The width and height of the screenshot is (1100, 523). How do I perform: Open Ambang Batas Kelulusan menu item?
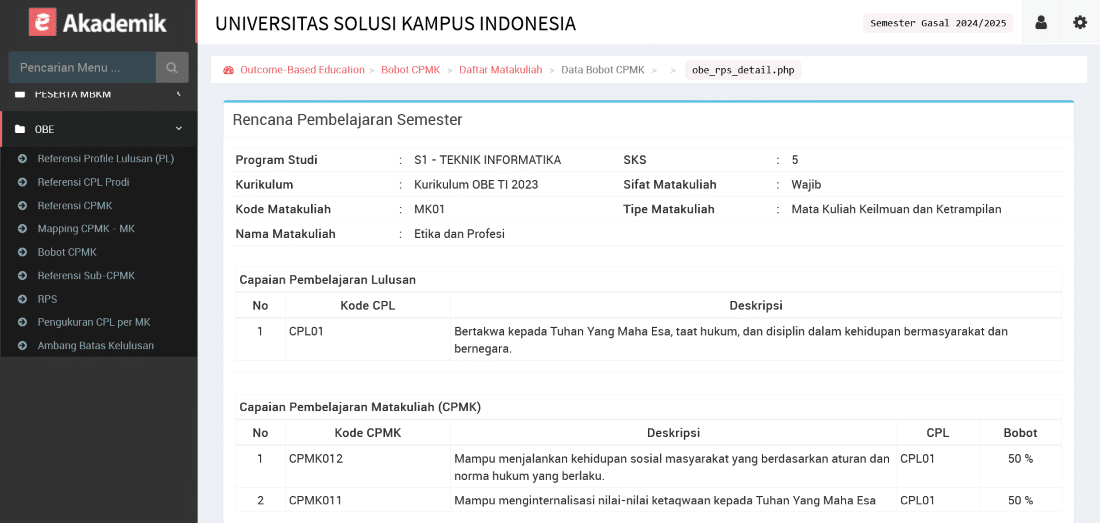click(x=95, y=346)
